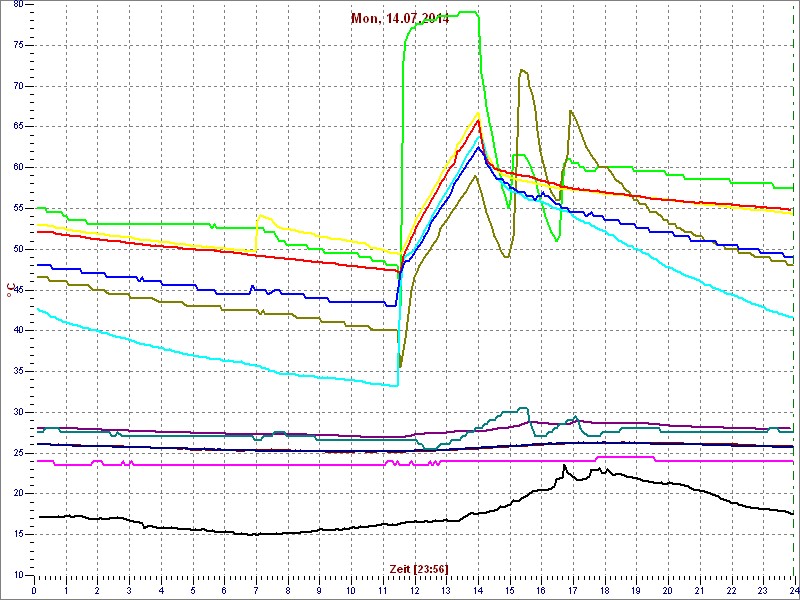Select the '45' temperature axis label
Viewport: 800px width, 600px height.
click(17, 290)
